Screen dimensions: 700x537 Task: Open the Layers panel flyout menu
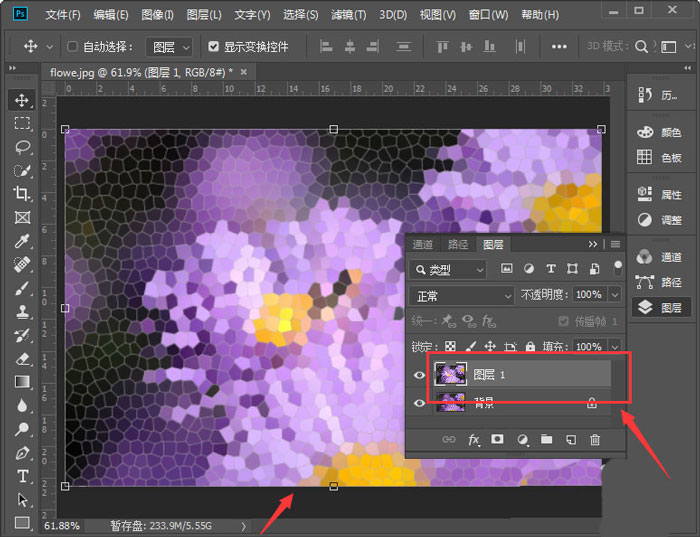coord(615,244)
